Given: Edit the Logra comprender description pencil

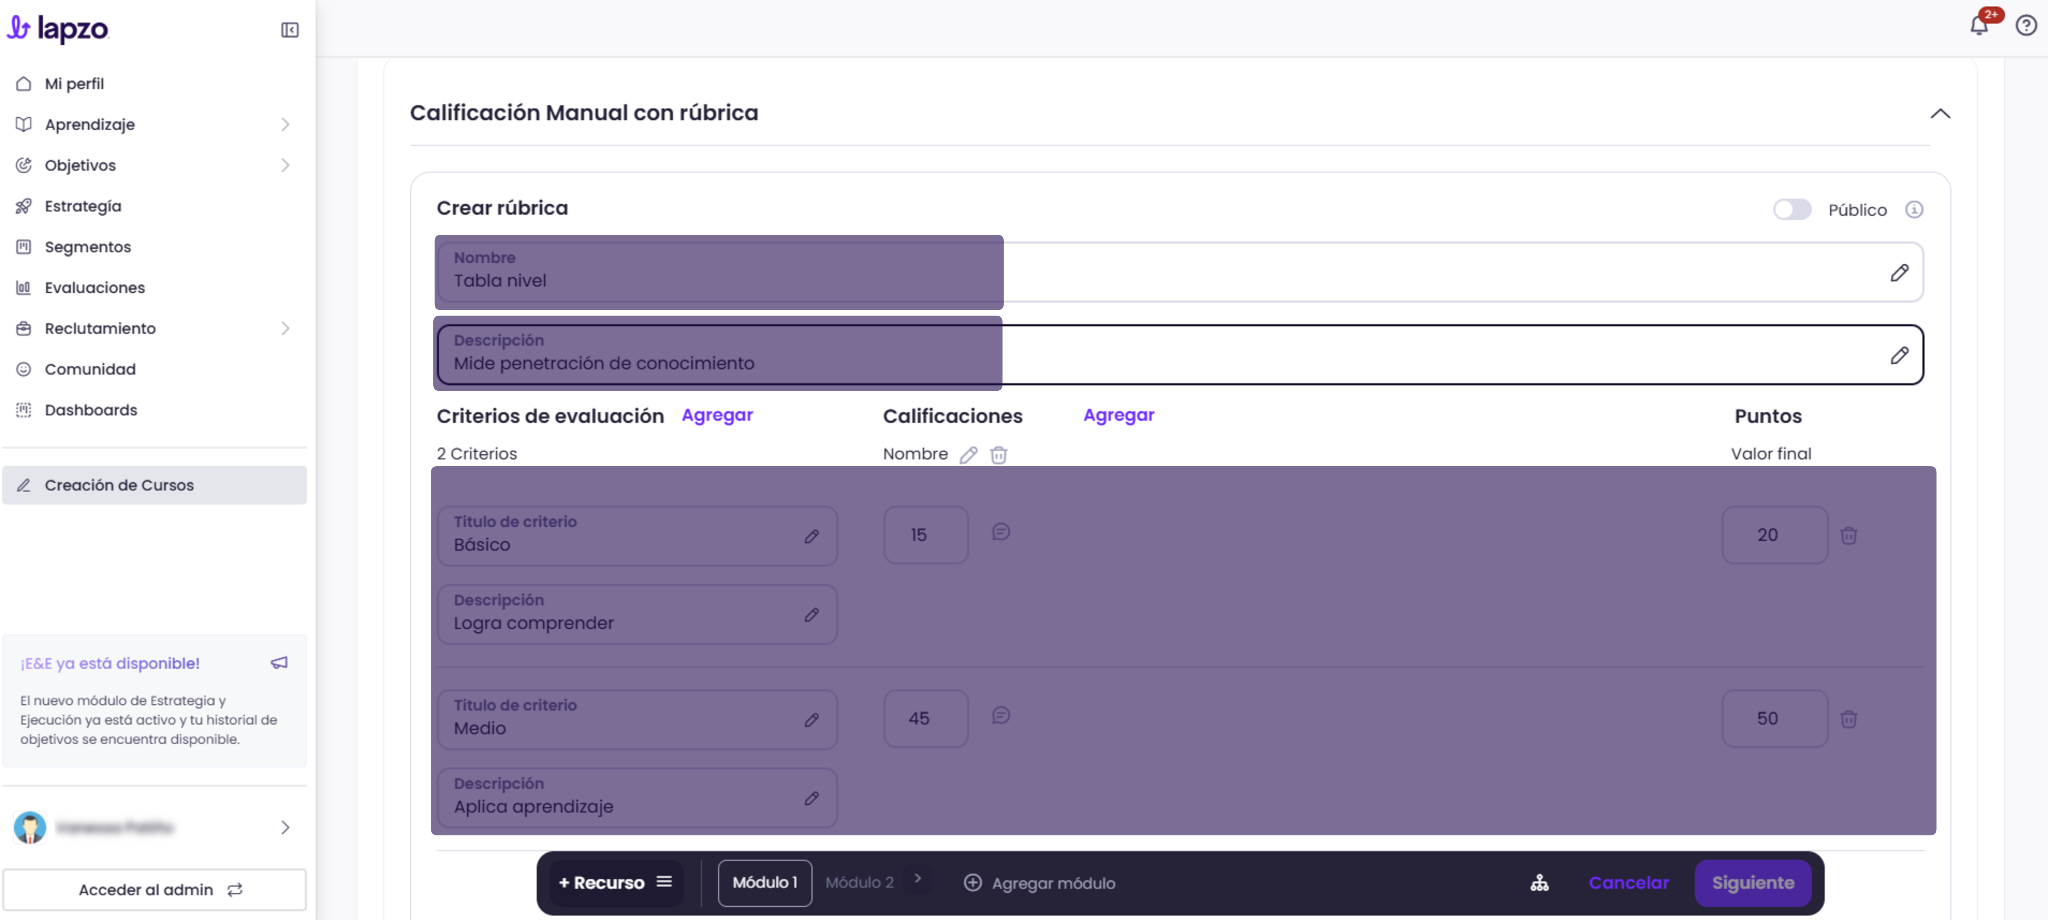Looking at the screenshot, I should coord(811,615).
